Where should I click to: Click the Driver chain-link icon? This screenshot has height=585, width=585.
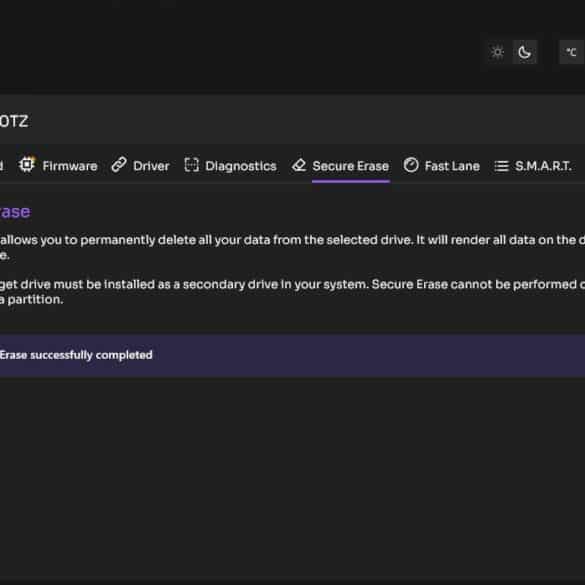(x=119, y=165)
